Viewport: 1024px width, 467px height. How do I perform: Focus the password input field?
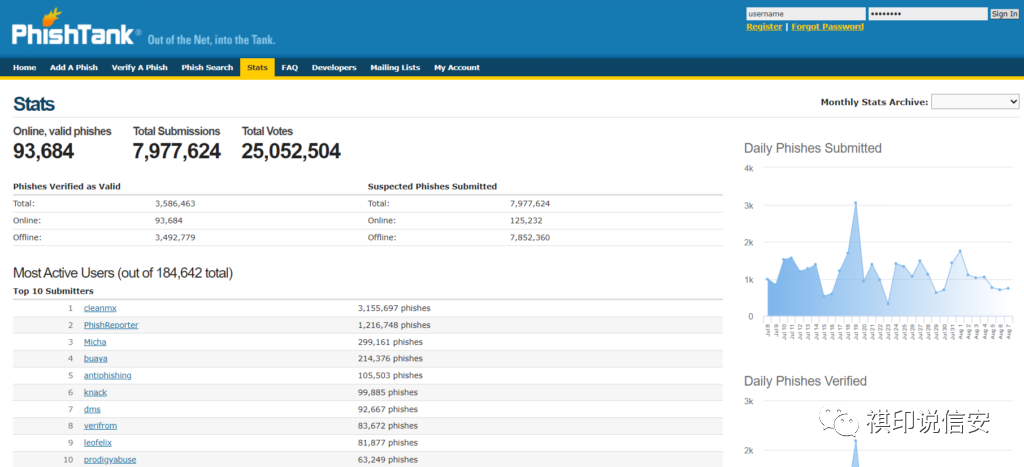click(927, 14)
